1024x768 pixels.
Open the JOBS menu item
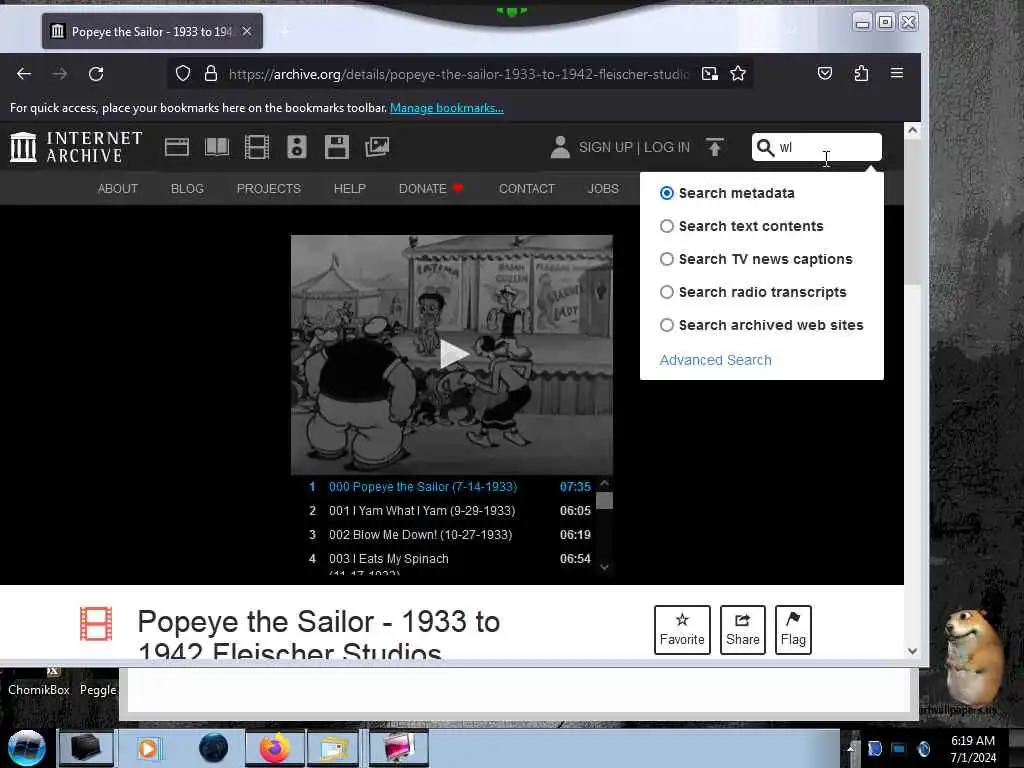(x=603, y=189)
